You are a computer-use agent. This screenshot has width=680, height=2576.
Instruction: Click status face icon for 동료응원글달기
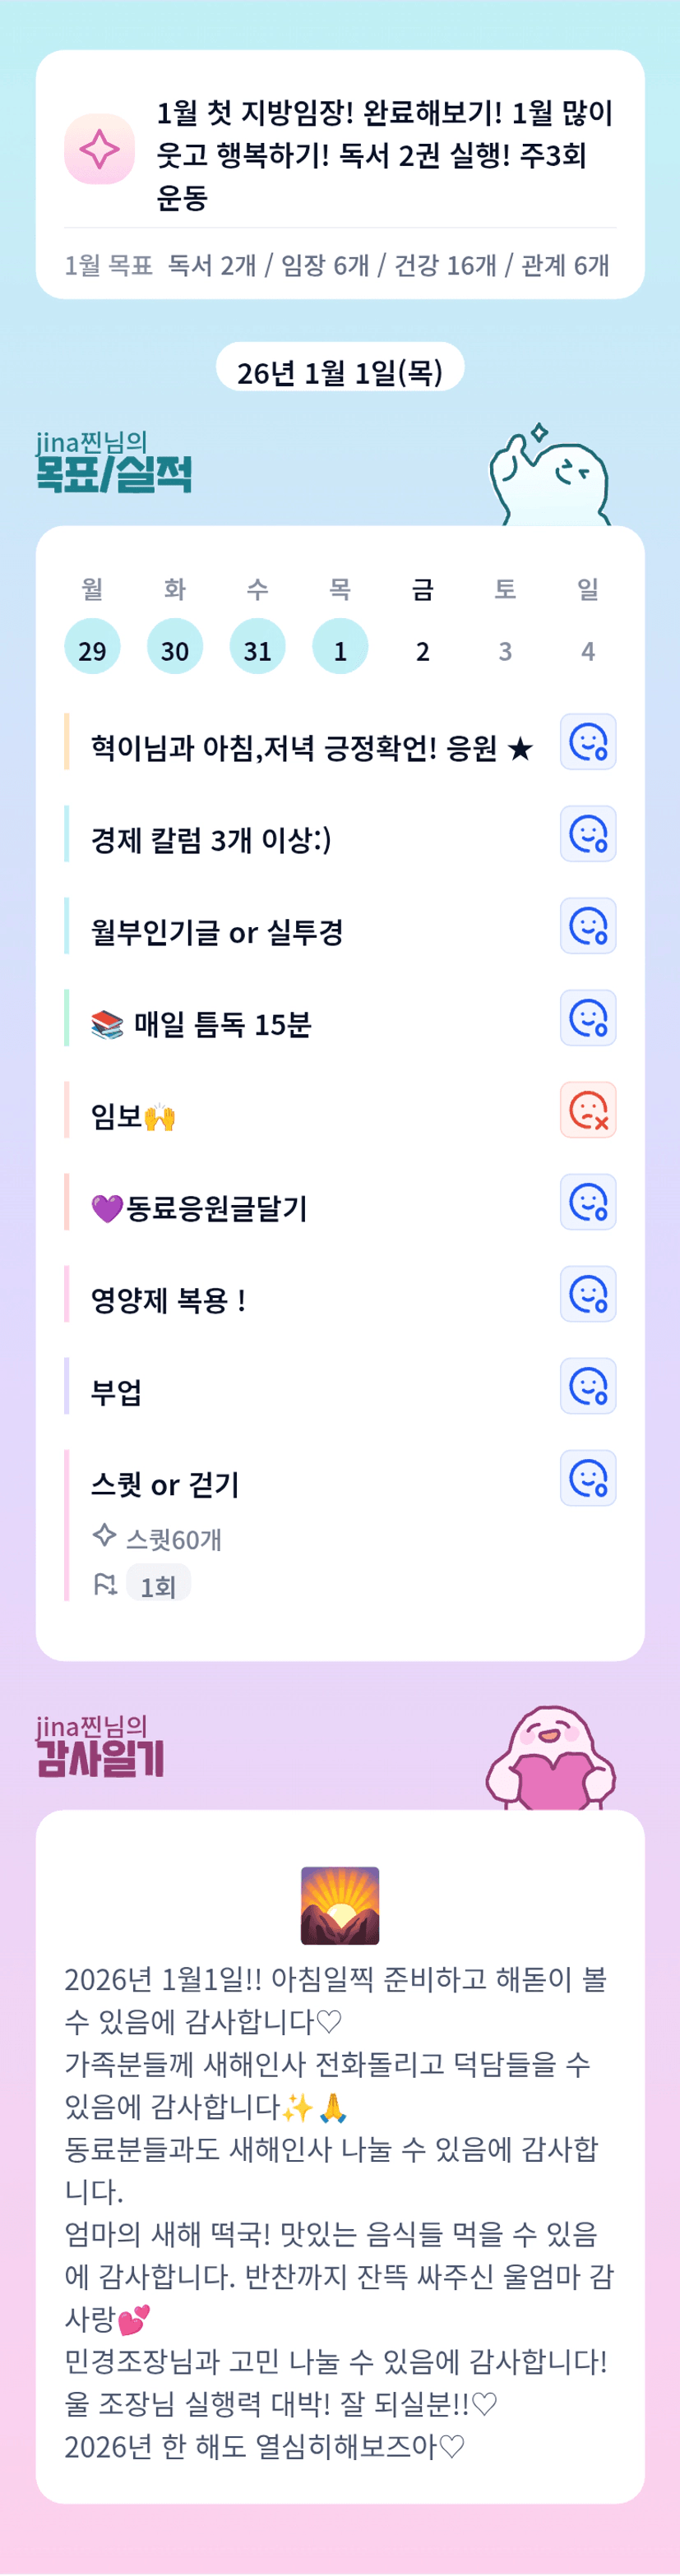[x=588, y=1202]
